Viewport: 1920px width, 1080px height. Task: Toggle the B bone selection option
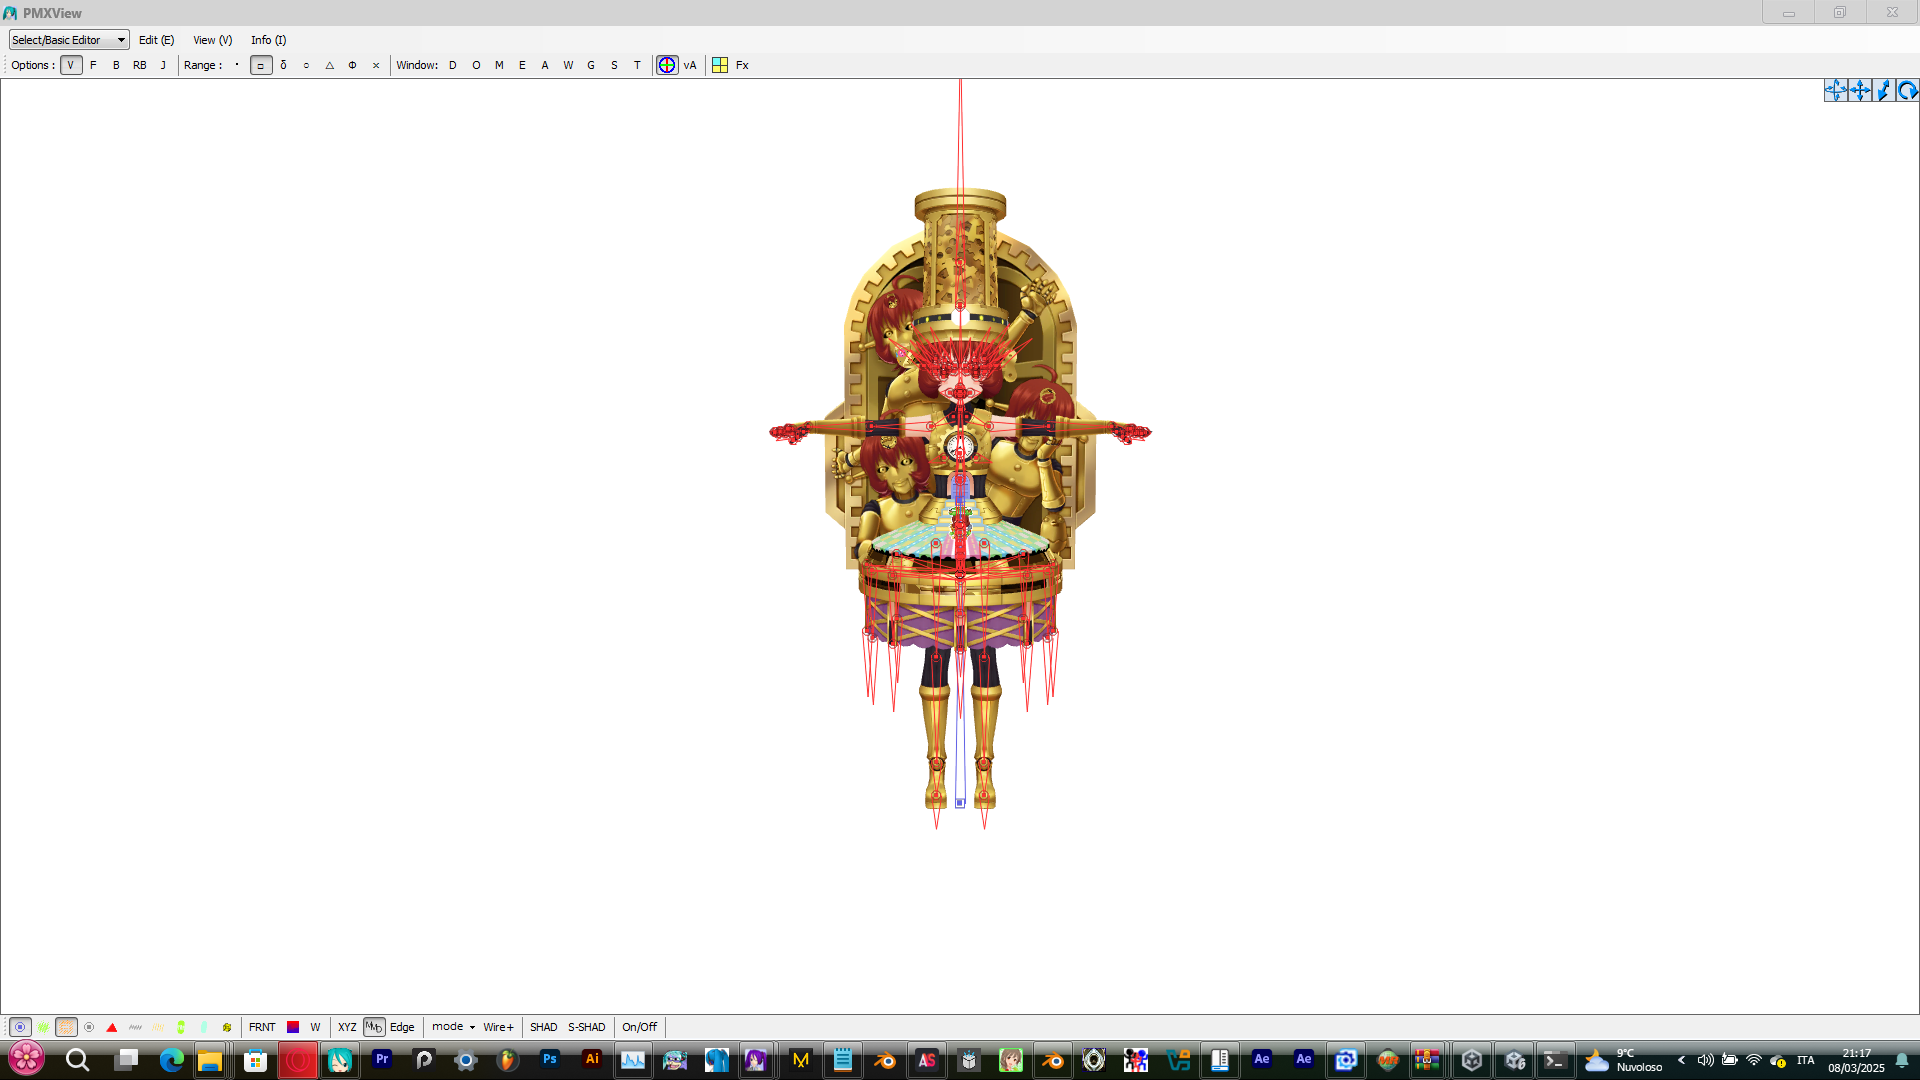pyautogui.click(x=116, y=65)
